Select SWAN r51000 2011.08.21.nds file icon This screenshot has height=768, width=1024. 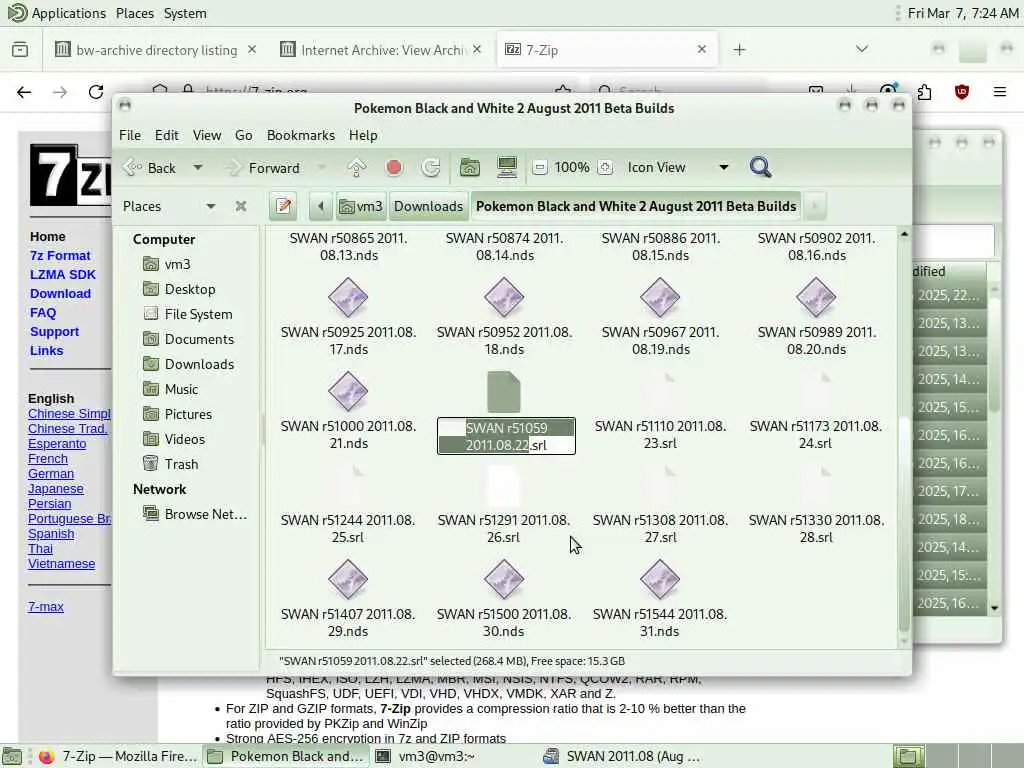(x=348, y=391)
